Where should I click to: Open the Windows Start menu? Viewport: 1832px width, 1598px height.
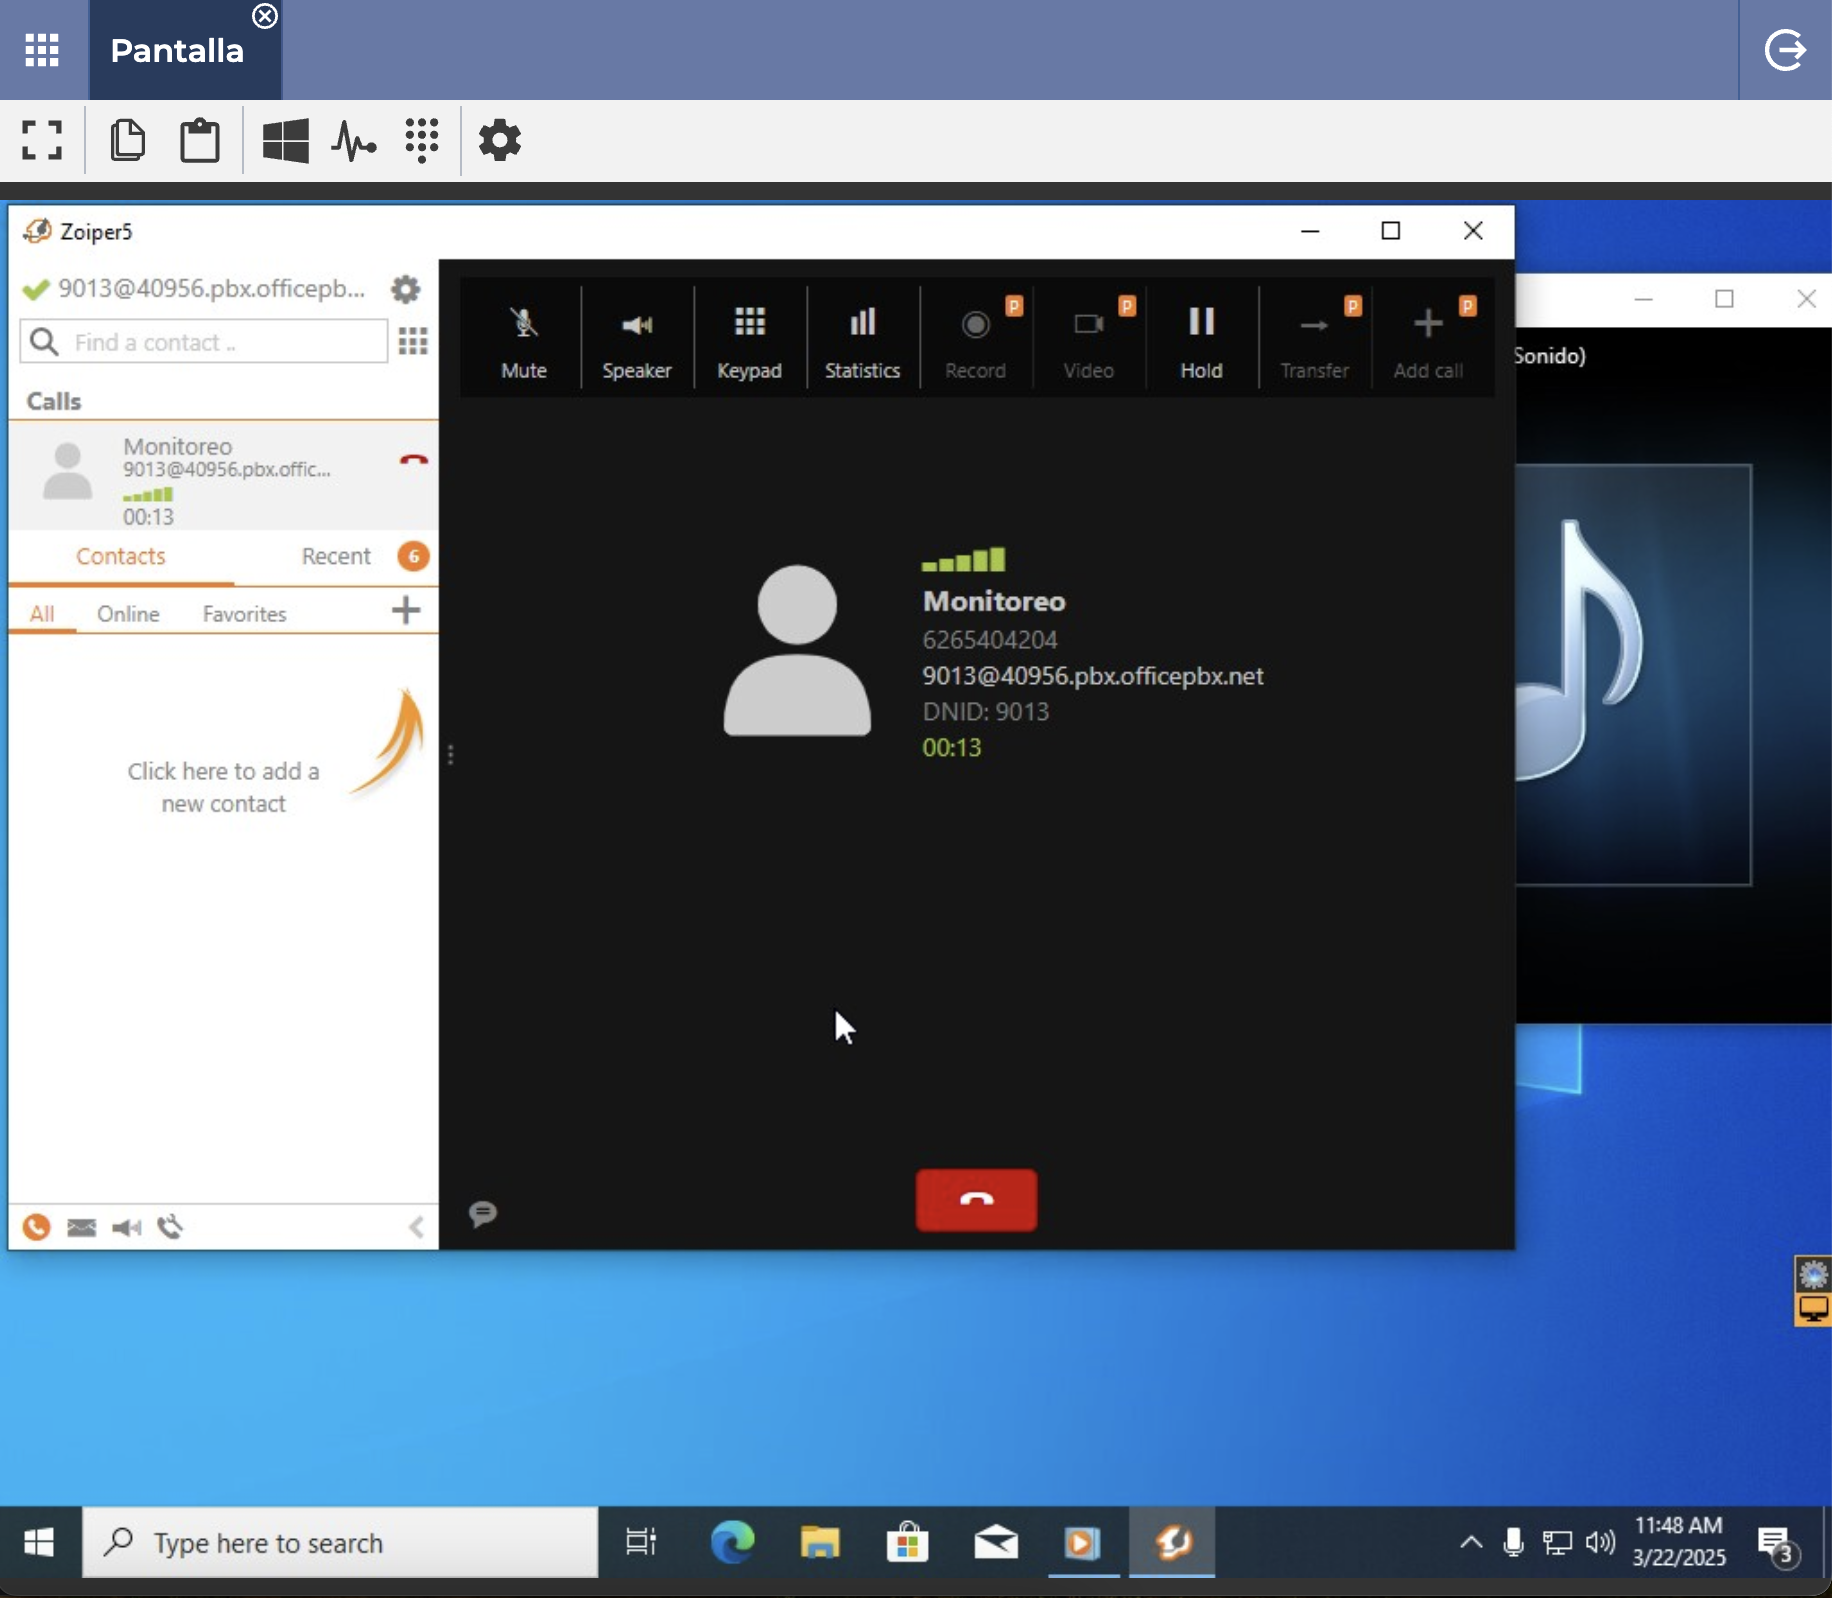point(39,1543)
